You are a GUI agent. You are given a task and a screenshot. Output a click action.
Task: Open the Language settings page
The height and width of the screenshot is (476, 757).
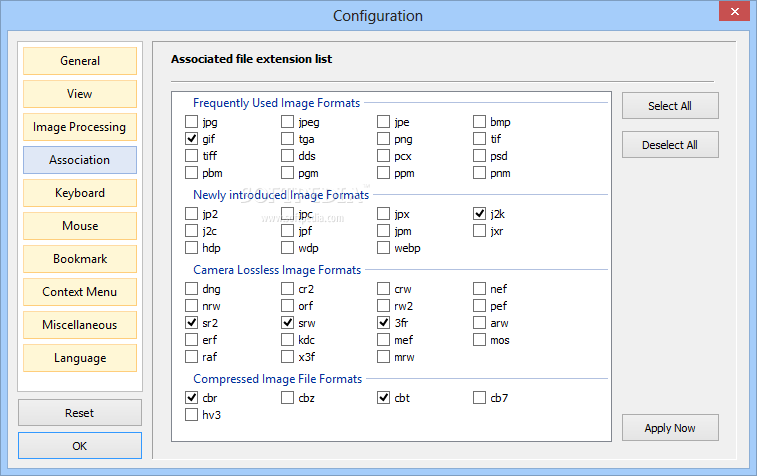coord(80,358)
